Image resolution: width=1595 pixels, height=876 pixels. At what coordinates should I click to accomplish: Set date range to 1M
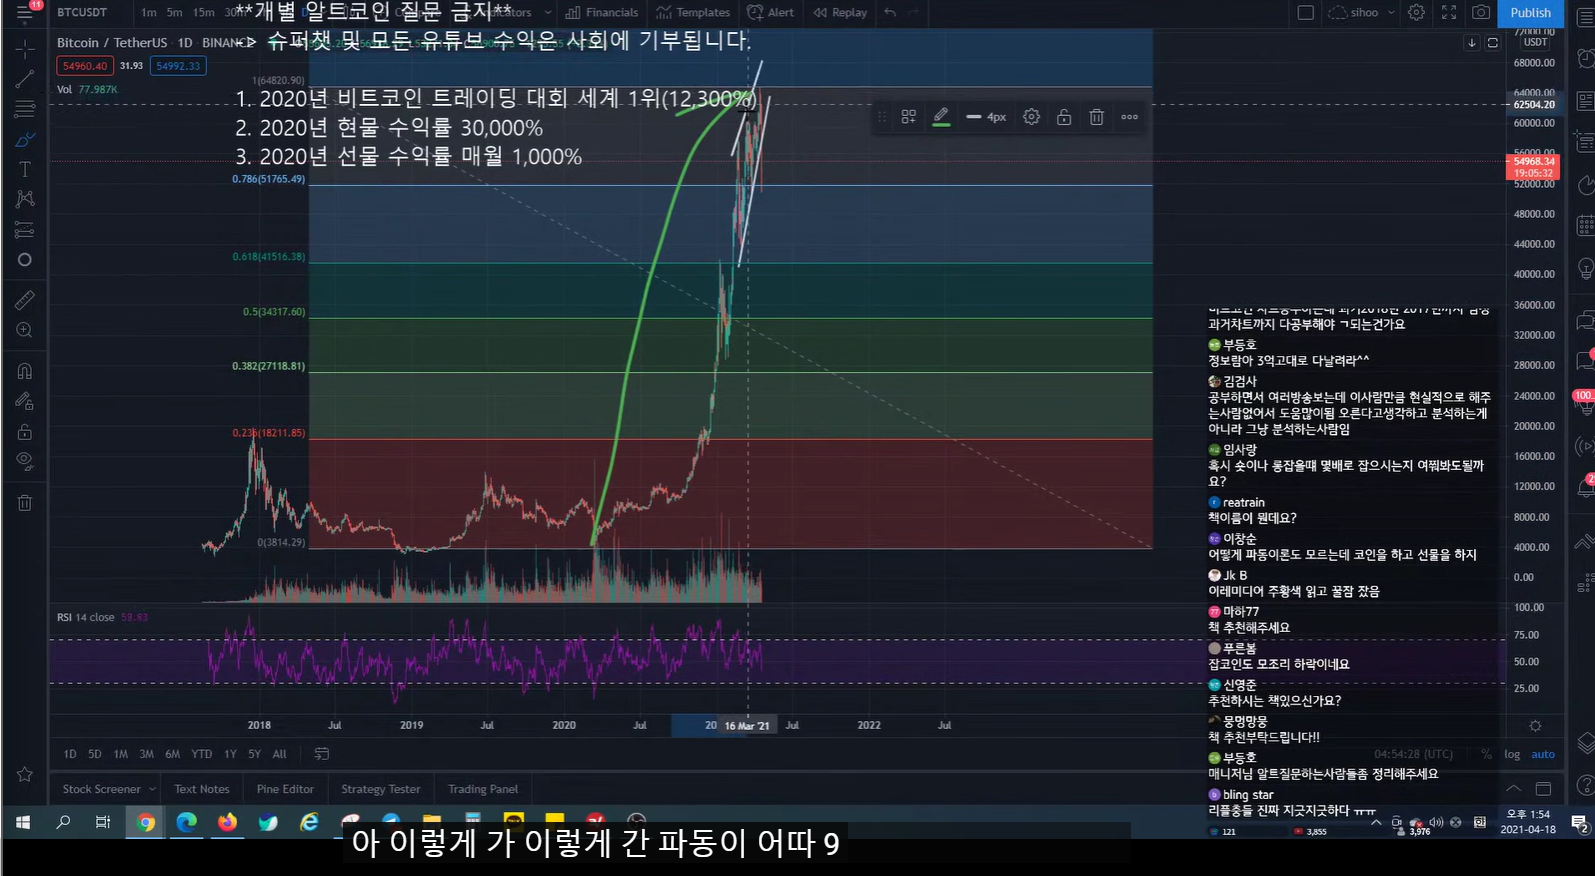[121, 754]
